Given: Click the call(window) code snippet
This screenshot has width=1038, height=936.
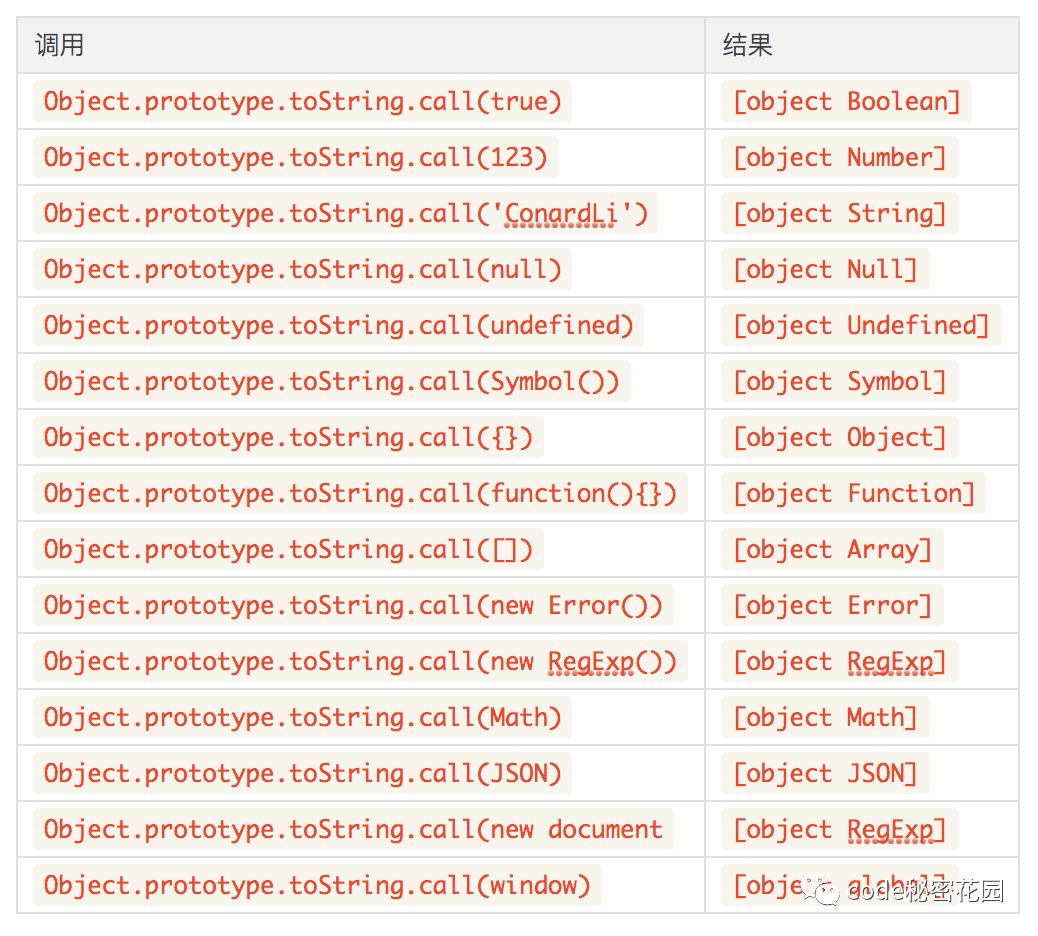Looking at the screenshot, I should 318,884.
